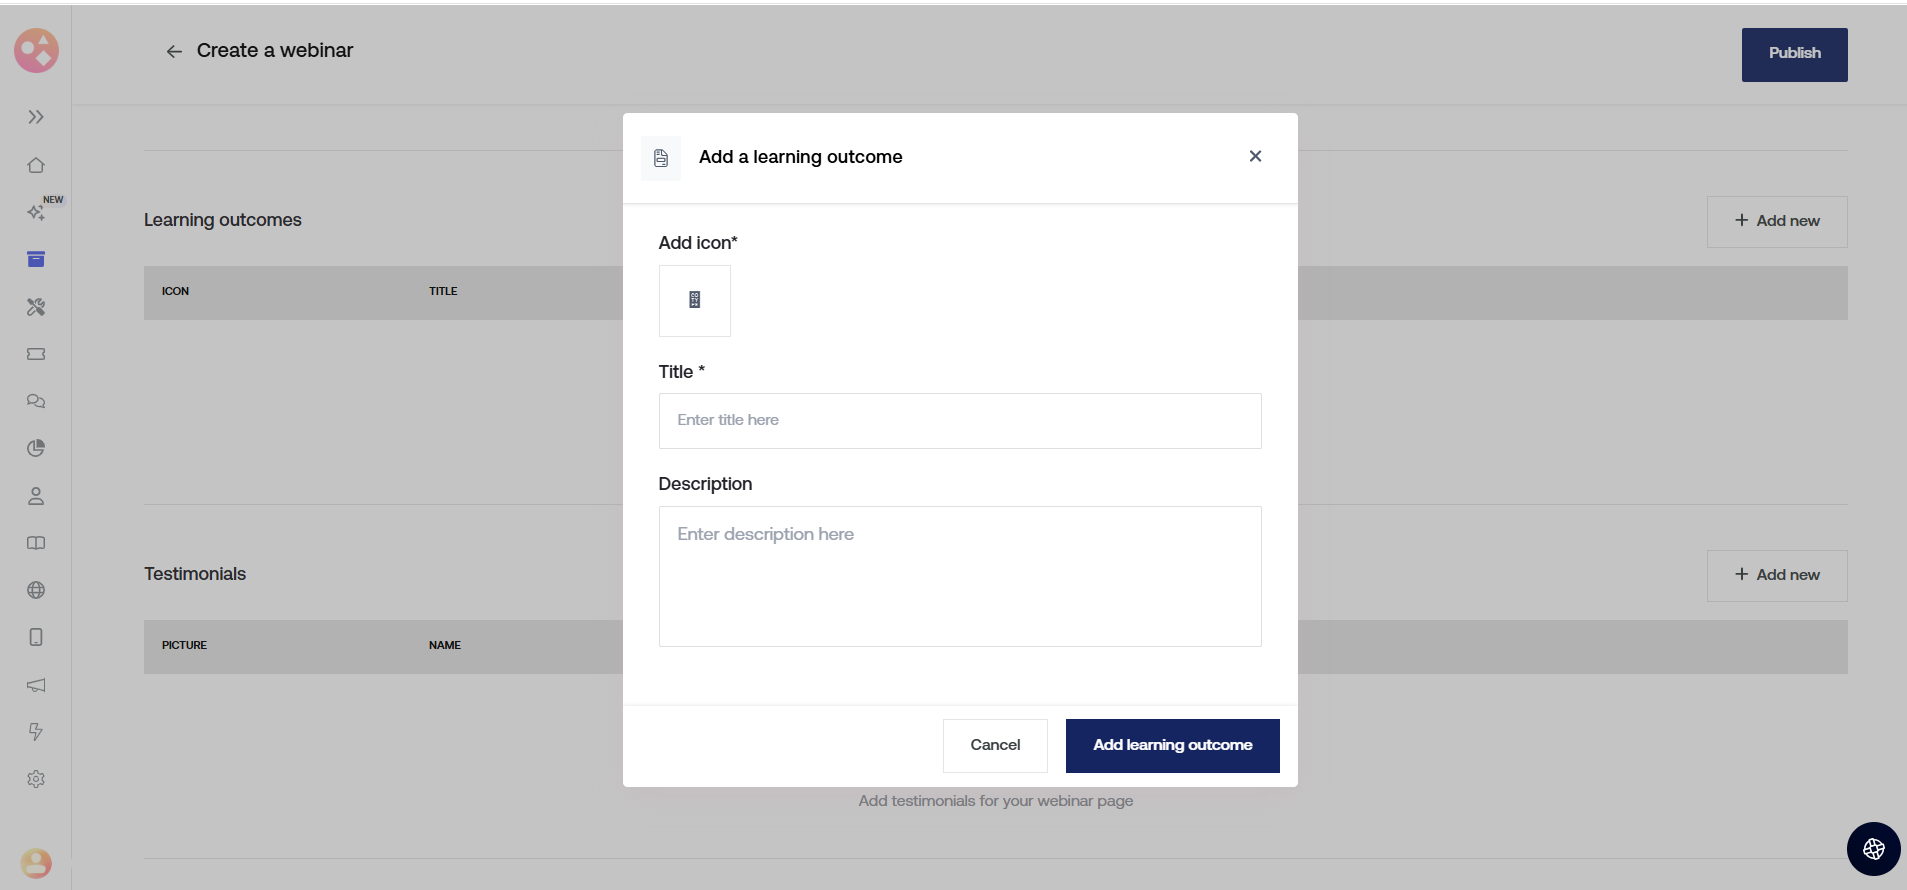Click the Add learning outcome button
The height and width of the screenshot is (890, 1907).
click(1172, 746)
